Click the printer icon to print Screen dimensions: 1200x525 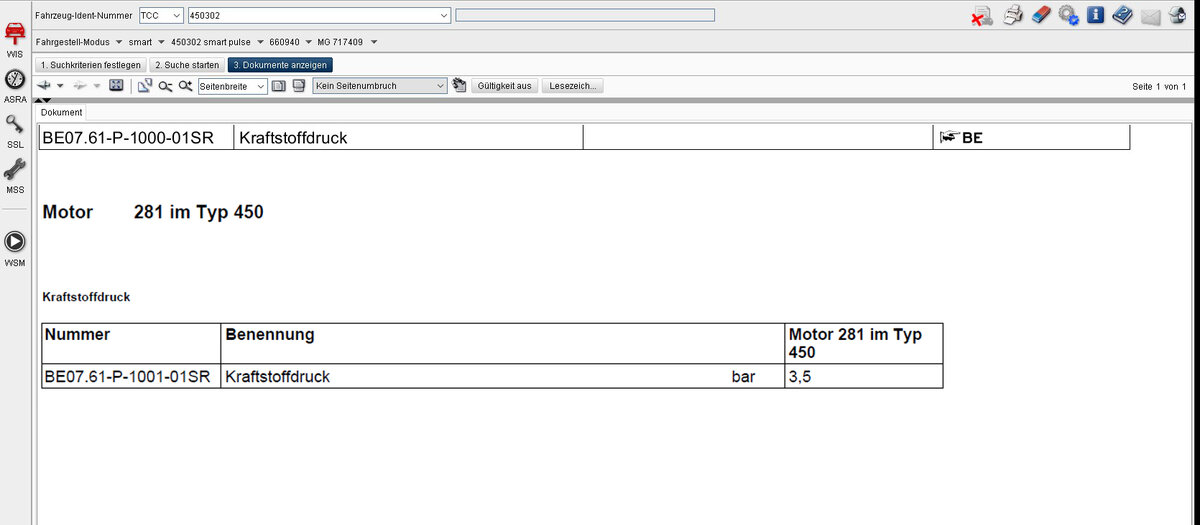point(1012,15)
